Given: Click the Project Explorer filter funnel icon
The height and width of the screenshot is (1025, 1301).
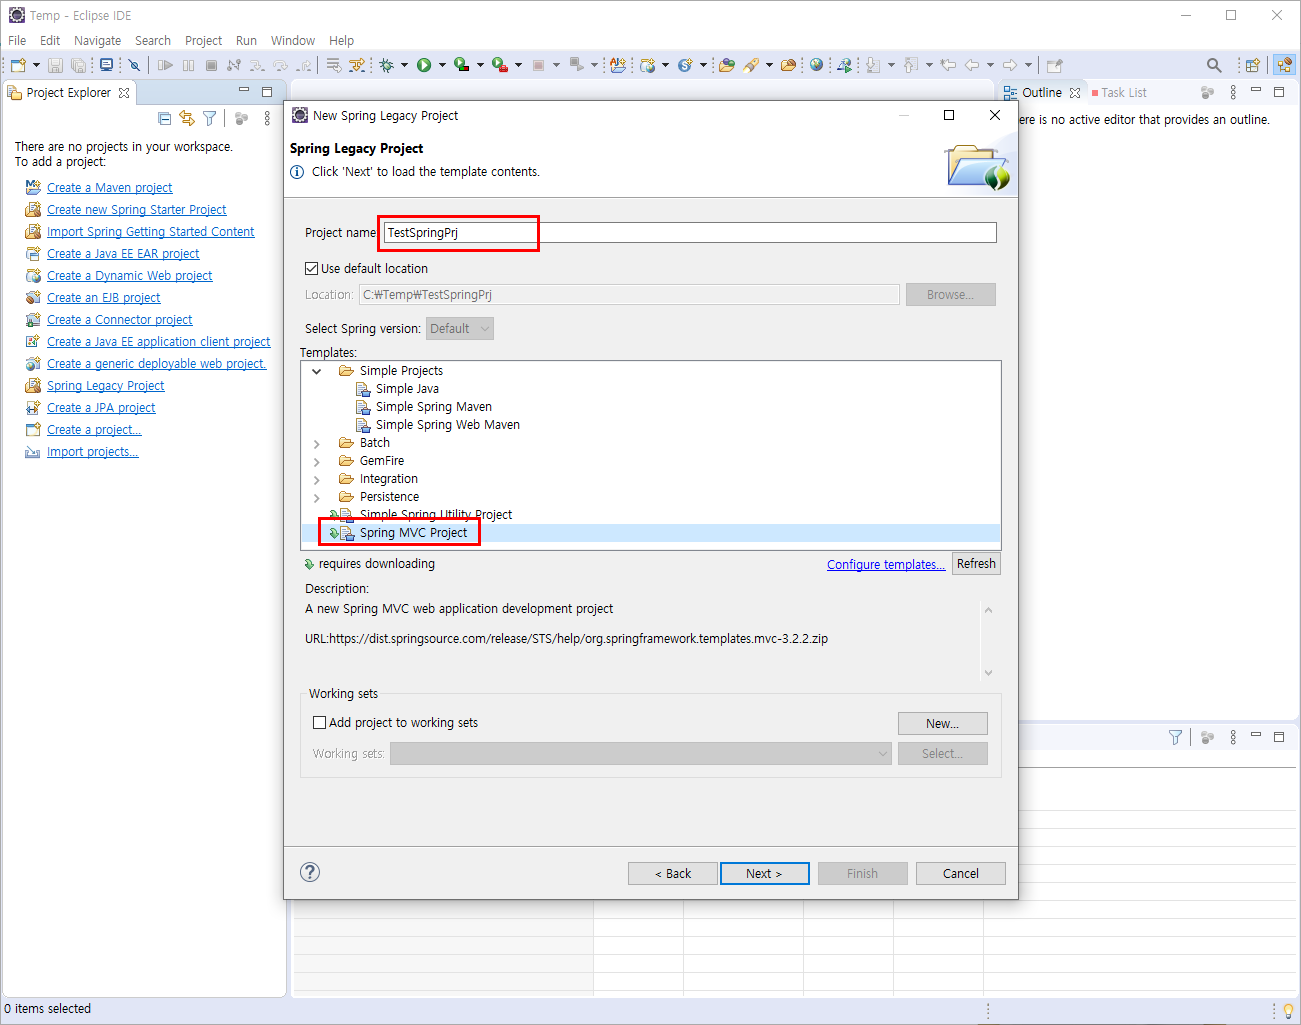Looking at the screenshot, I should click(210, 118).
